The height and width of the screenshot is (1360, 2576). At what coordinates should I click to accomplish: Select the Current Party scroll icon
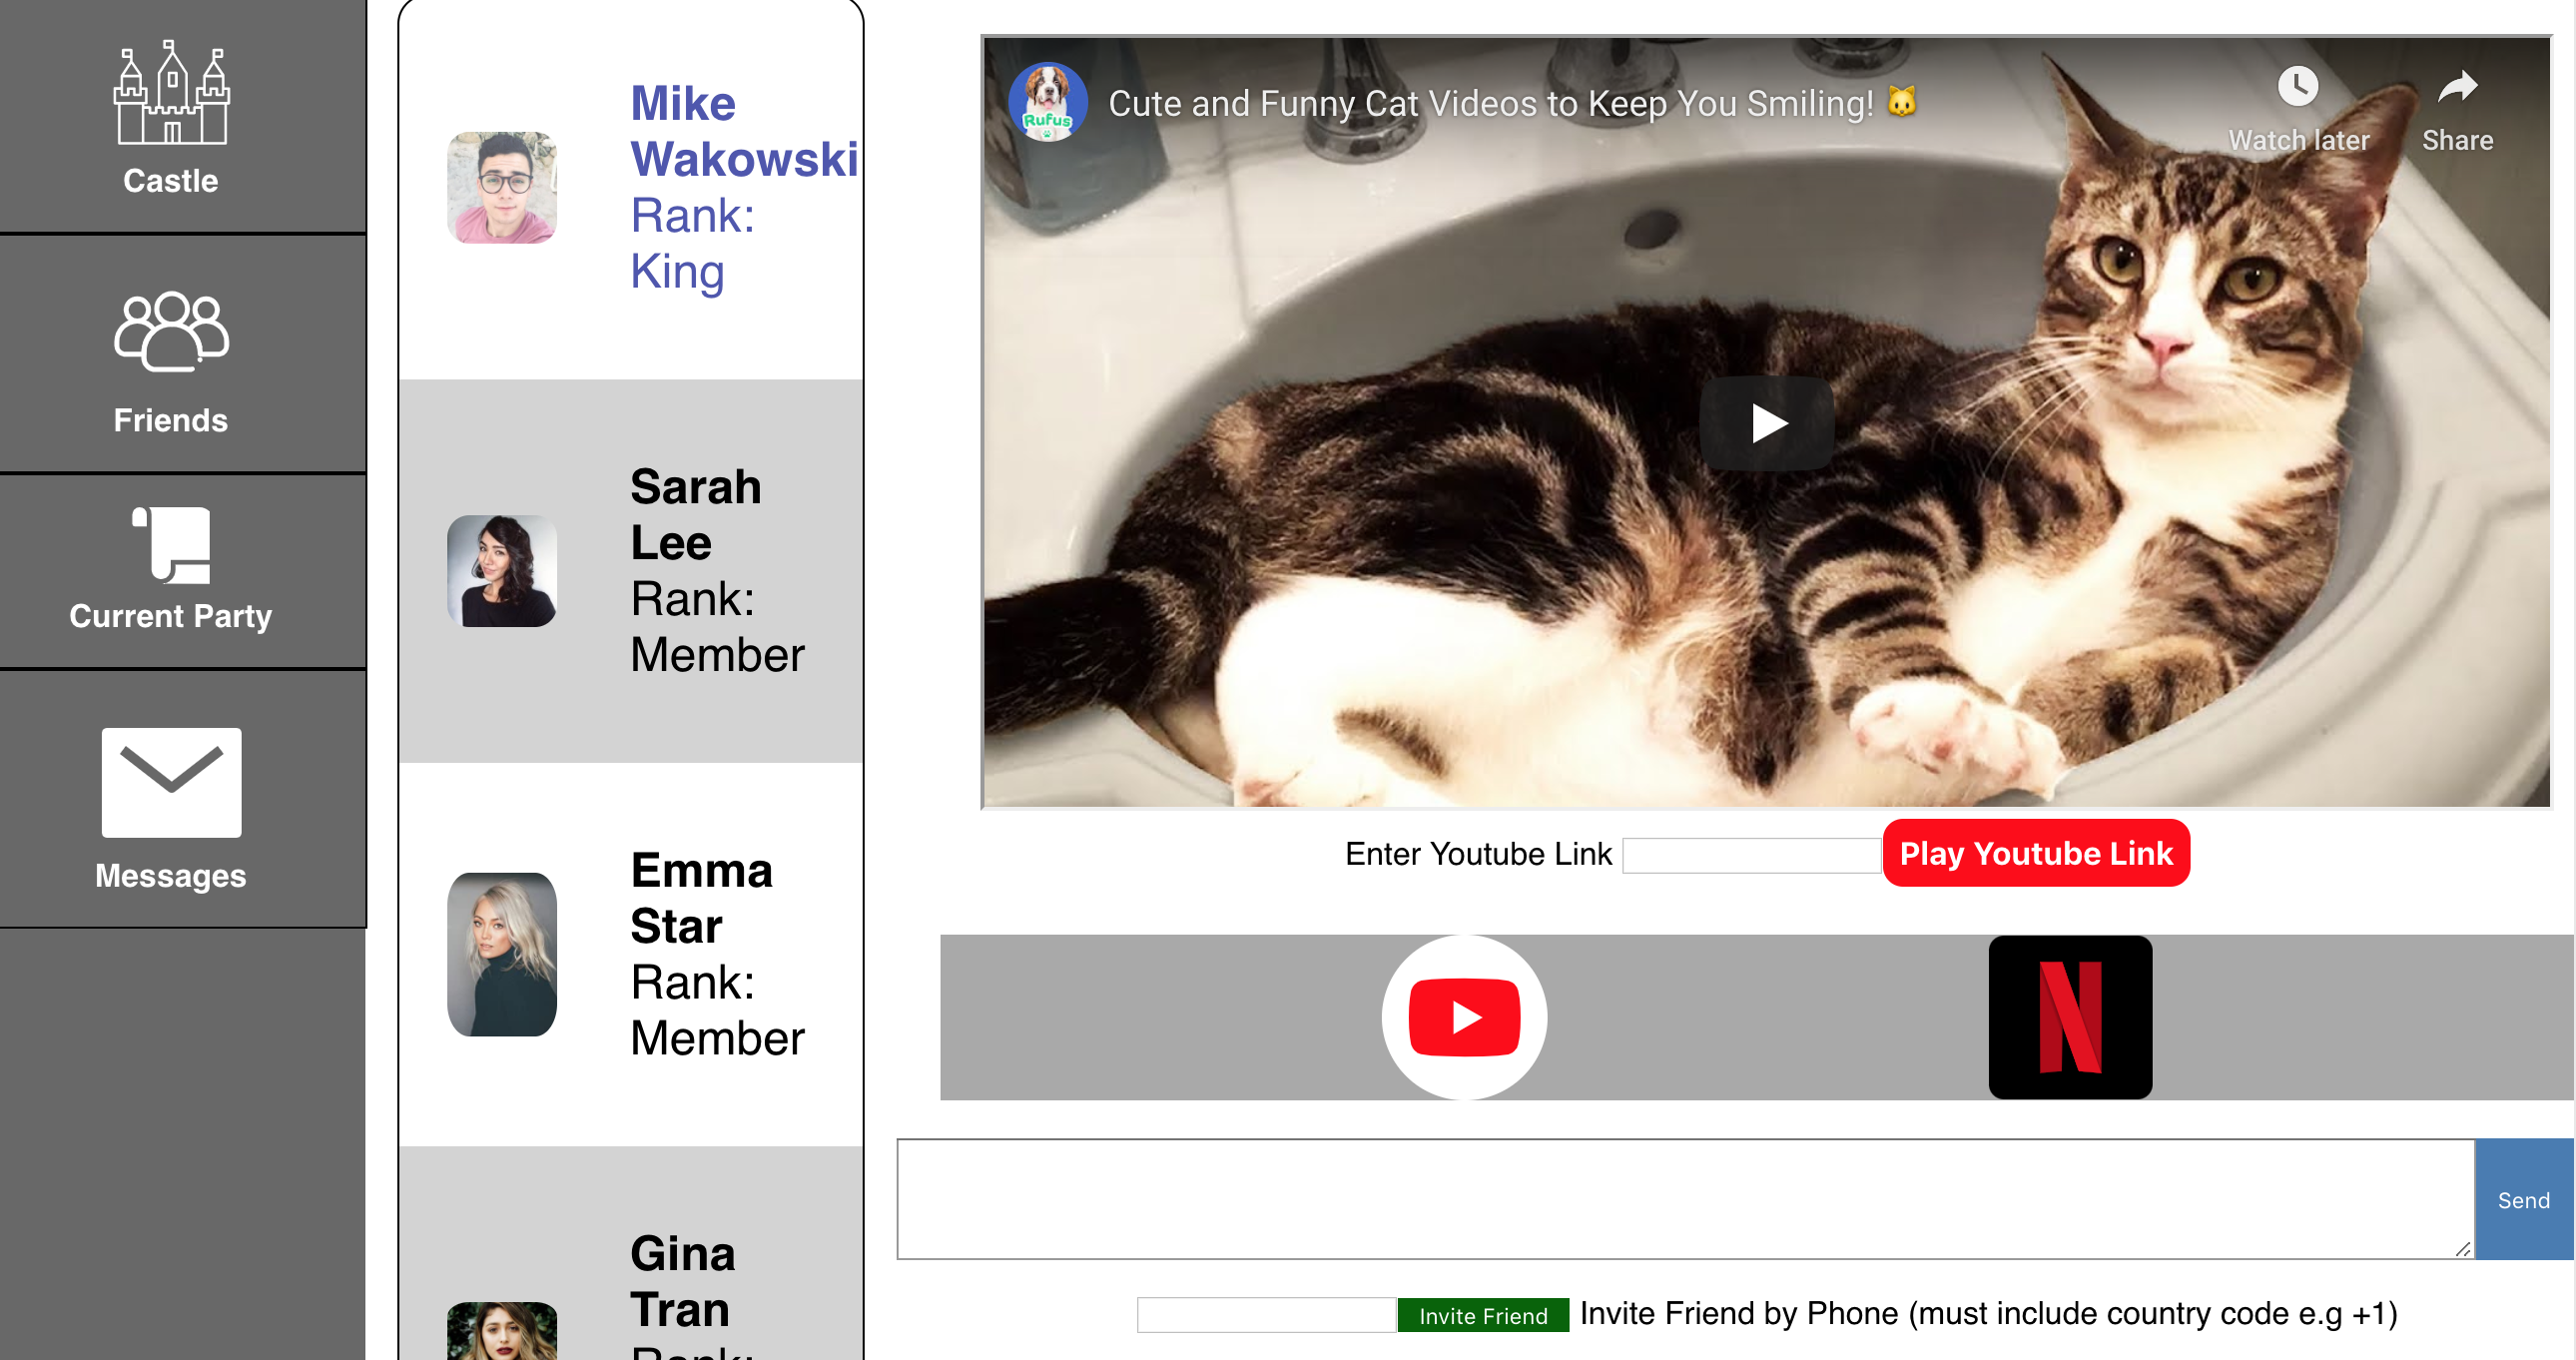pyautogui.click(x=171, y=545)
